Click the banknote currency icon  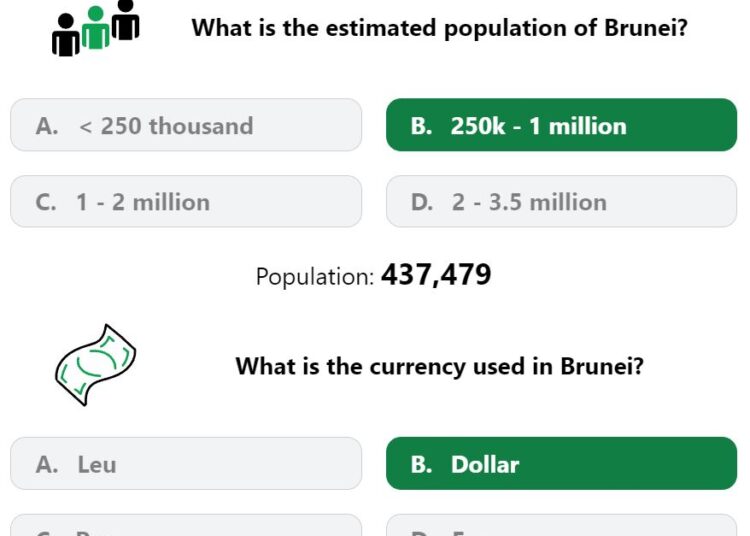96,365
